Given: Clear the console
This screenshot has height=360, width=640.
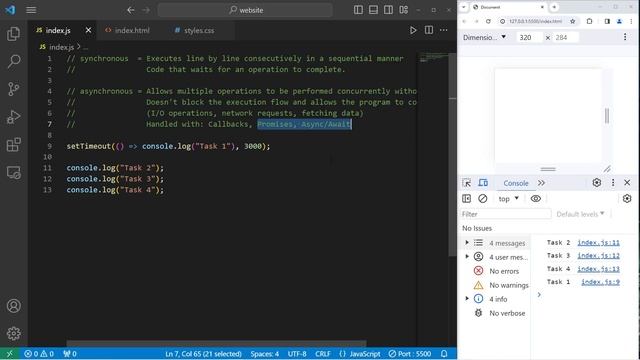Looking at the screenshot, I should coord(482,199).
